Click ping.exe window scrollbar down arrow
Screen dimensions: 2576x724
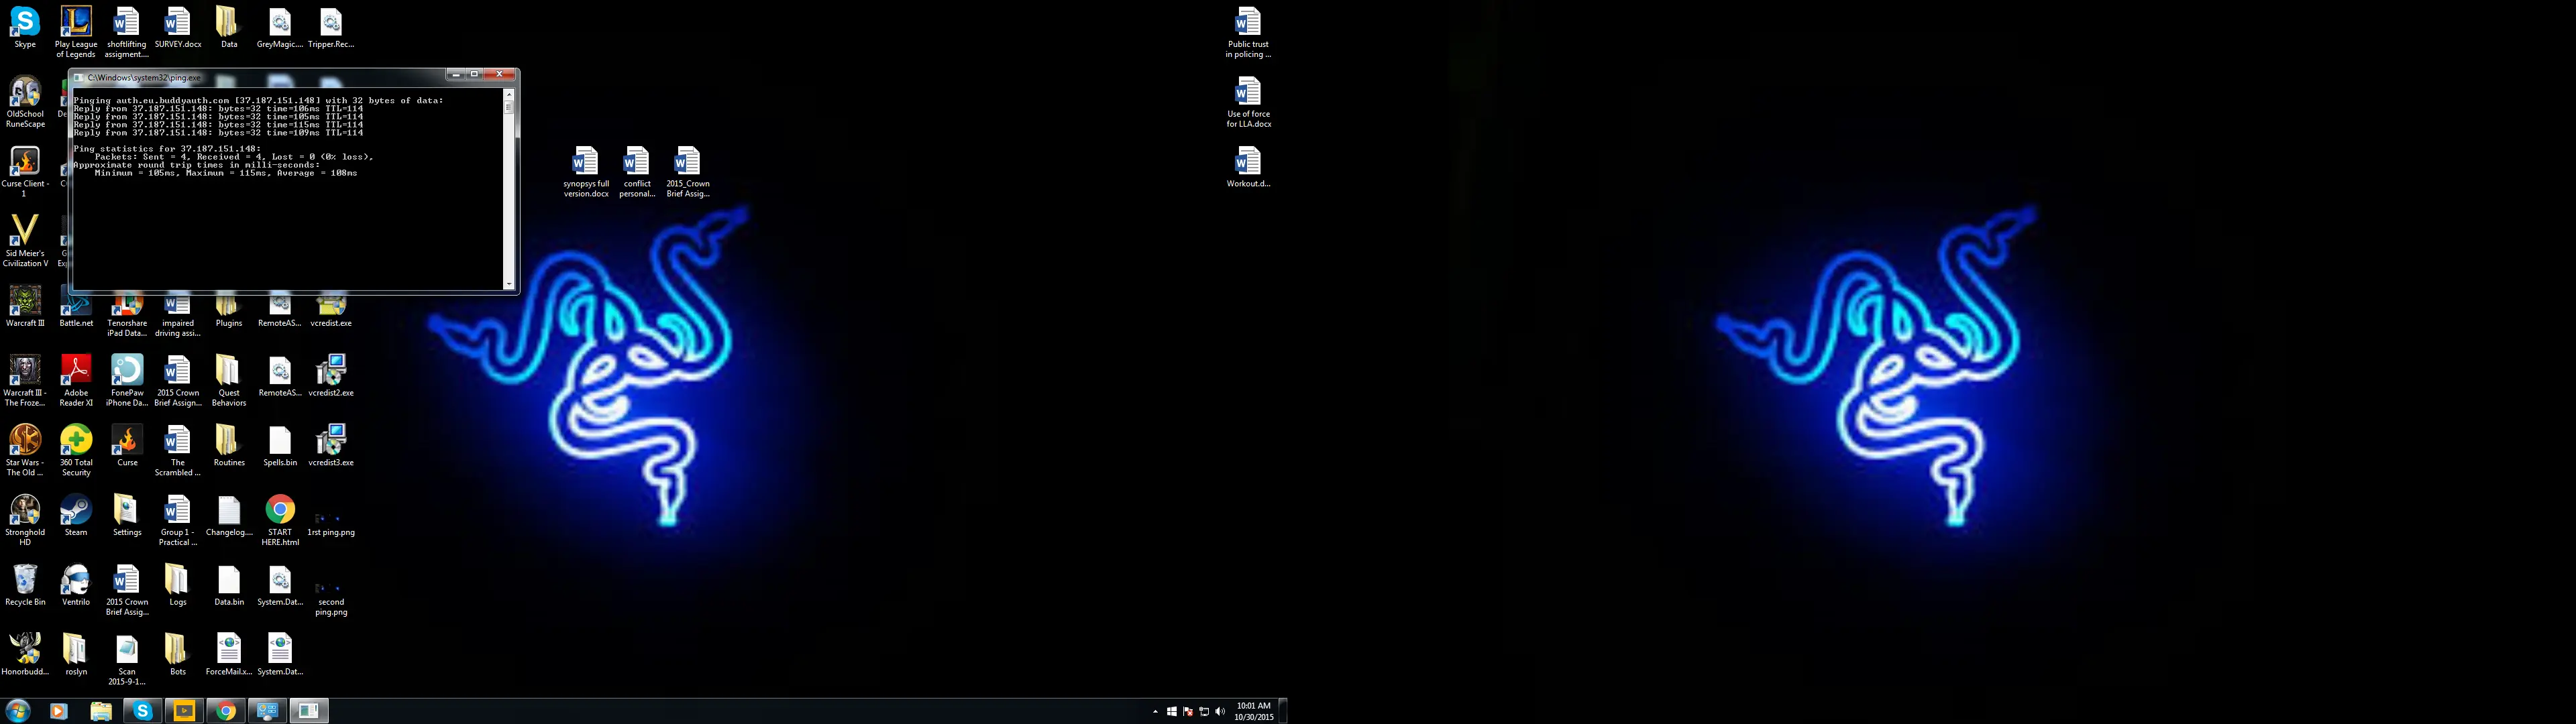(508, 284)
